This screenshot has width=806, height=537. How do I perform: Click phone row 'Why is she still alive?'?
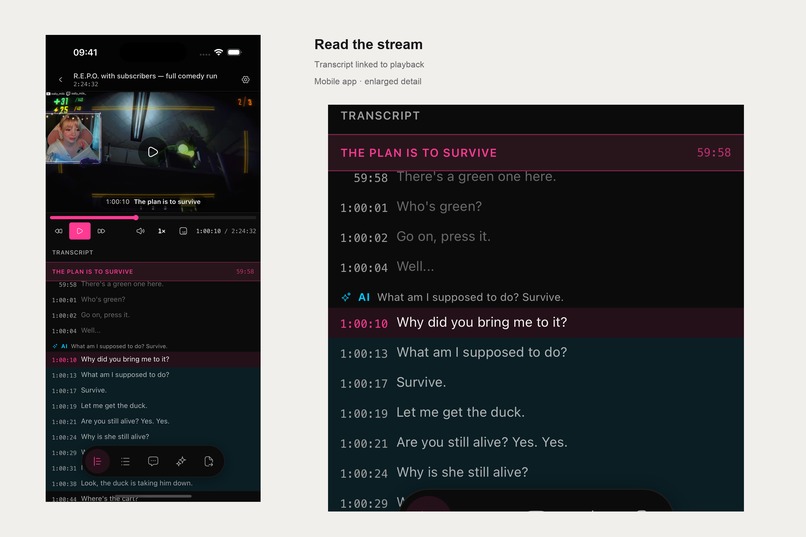153,436
